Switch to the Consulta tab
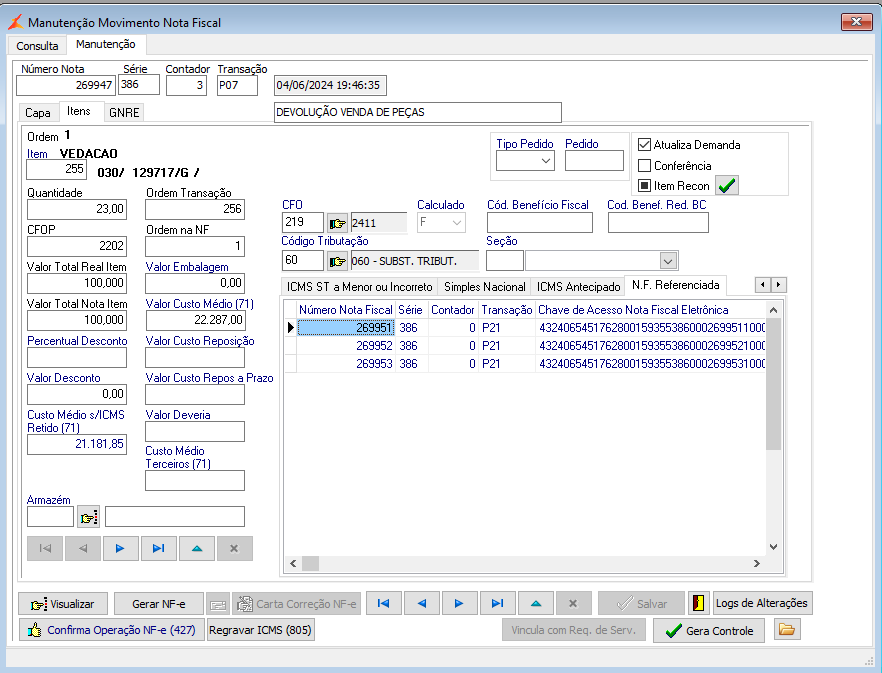The height and width of the screenshot is (673, 882). coord(37,46)
